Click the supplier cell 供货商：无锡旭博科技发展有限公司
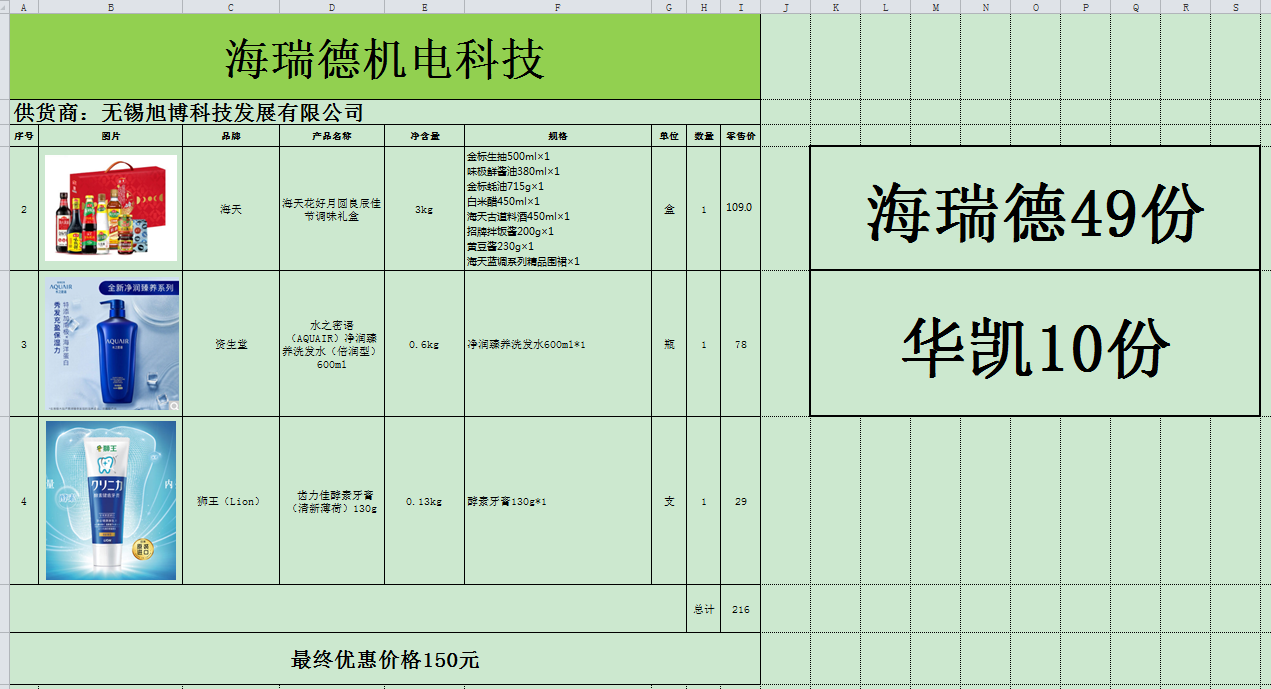This screenshot has width=1271, height=689. [x=385, y=112]
